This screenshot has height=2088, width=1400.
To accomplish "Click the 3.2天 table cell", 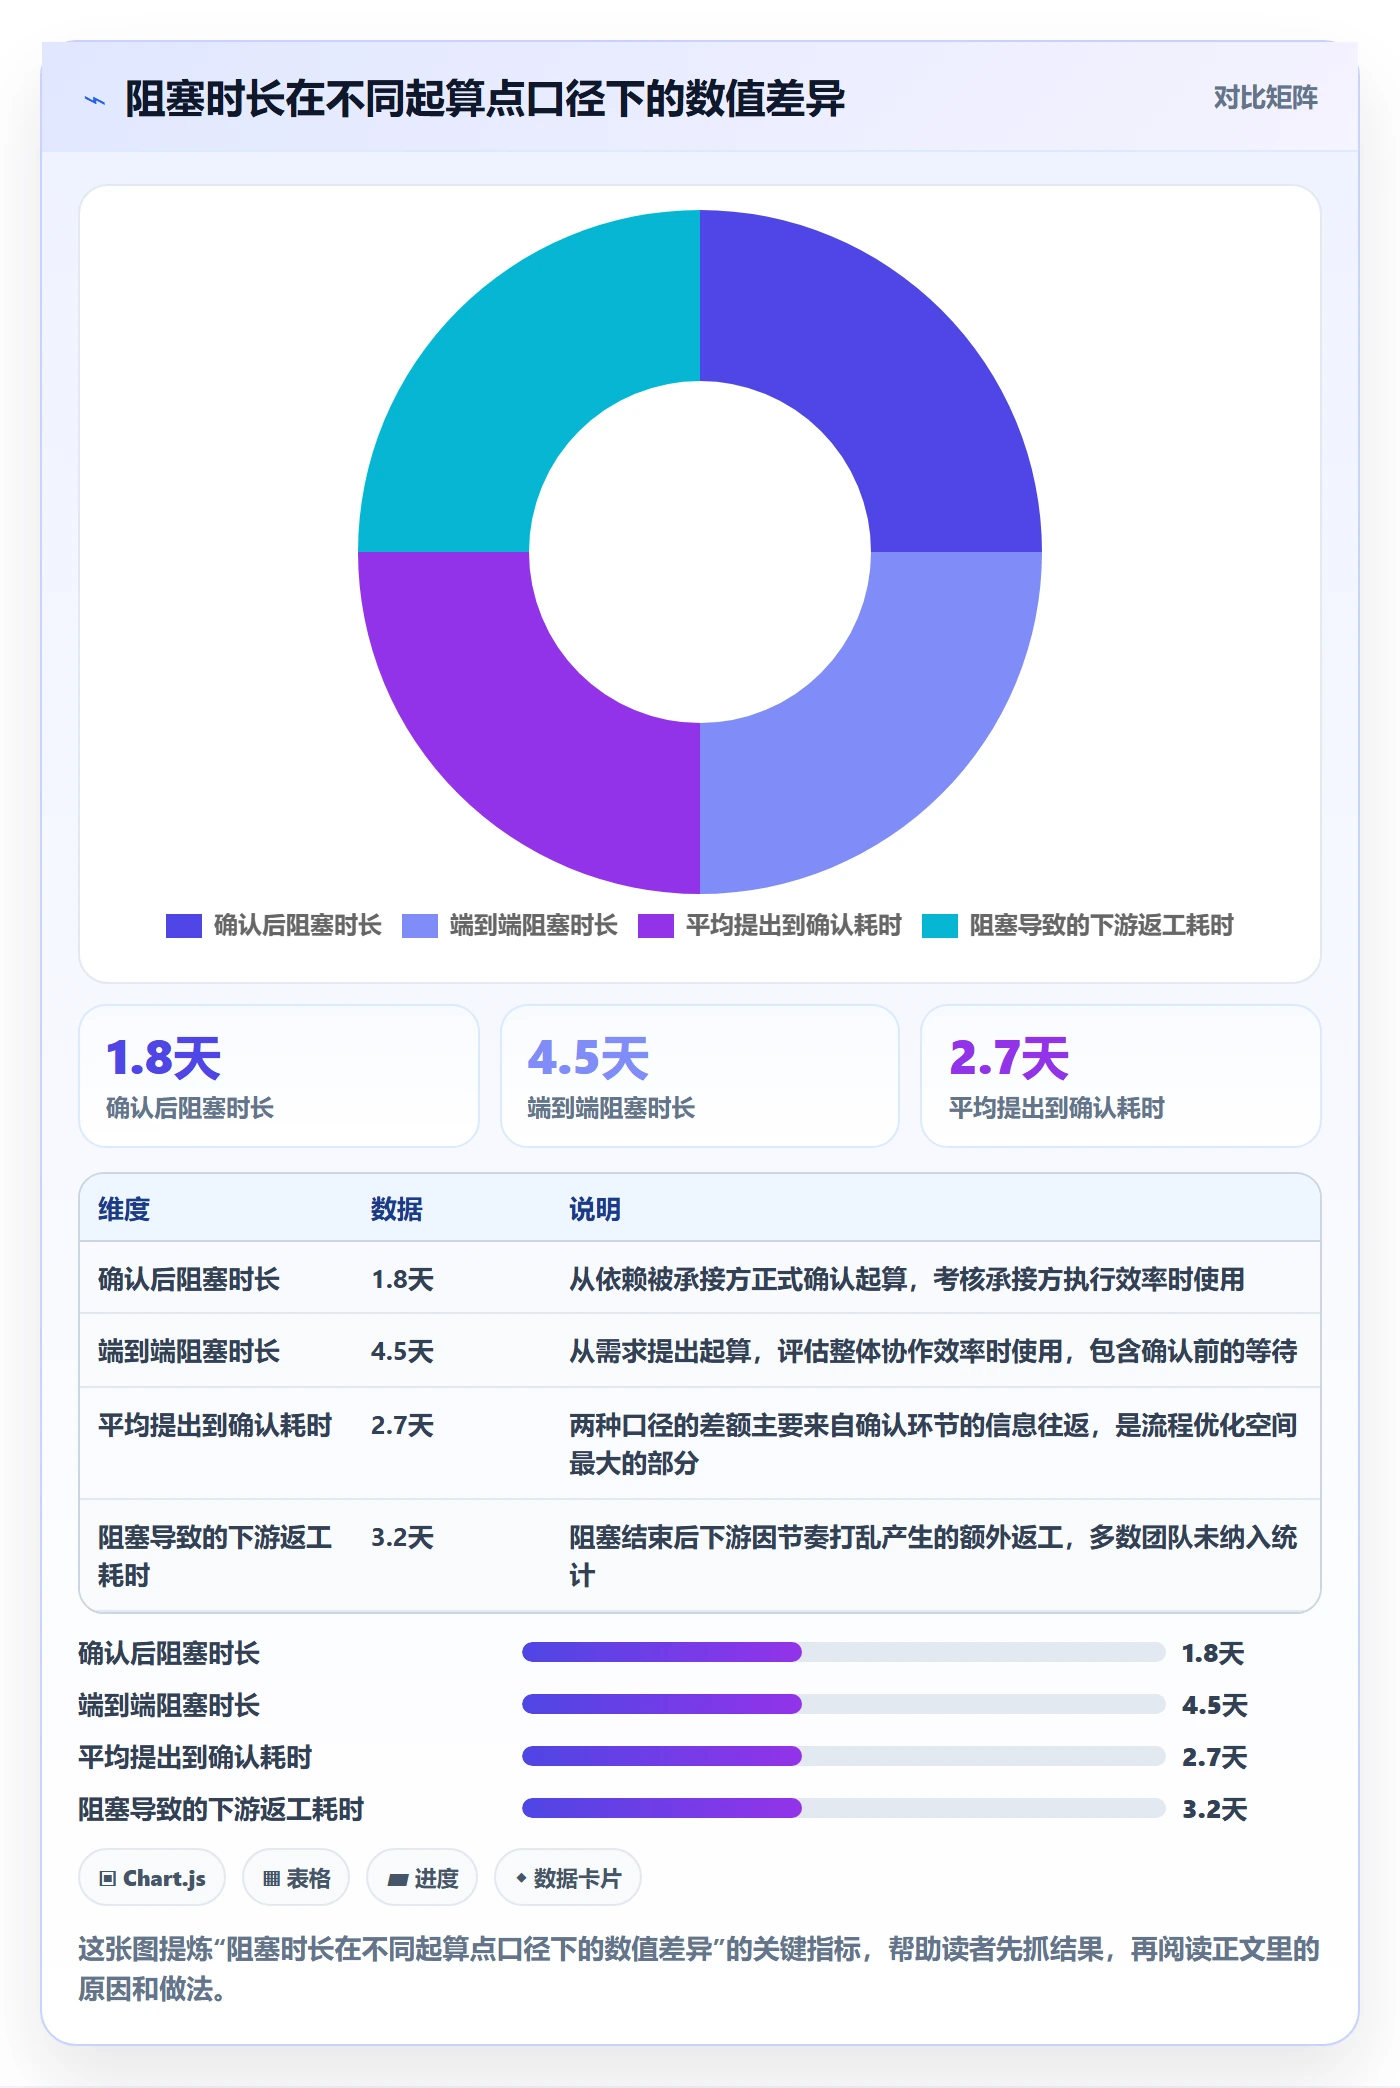I will click(402, 1538).
